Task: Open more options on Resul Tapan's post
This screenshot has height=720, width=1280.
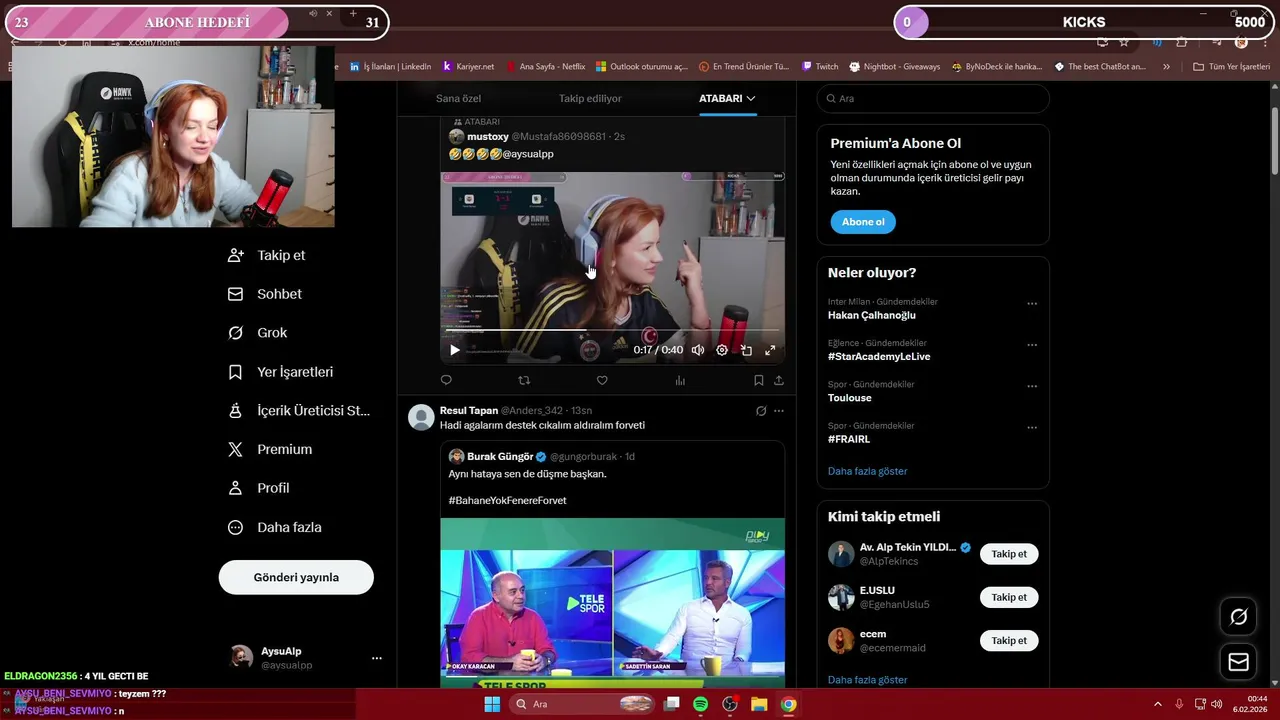Action: pos(779,411)
